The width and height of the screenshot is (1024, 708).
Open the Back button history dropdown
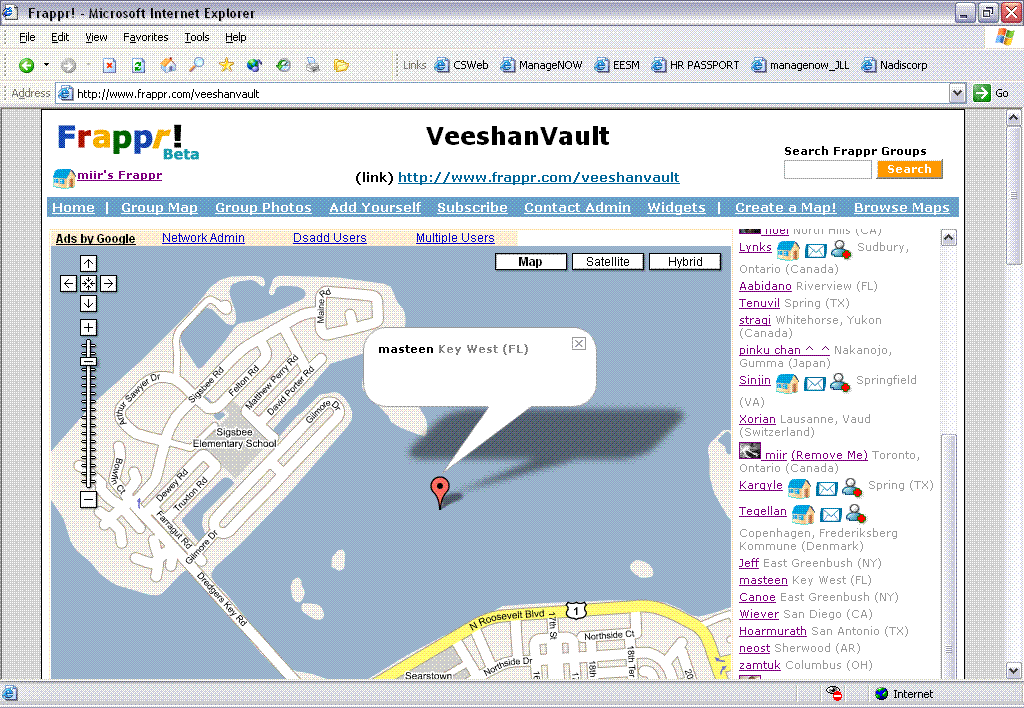click(x=46, y=65)
